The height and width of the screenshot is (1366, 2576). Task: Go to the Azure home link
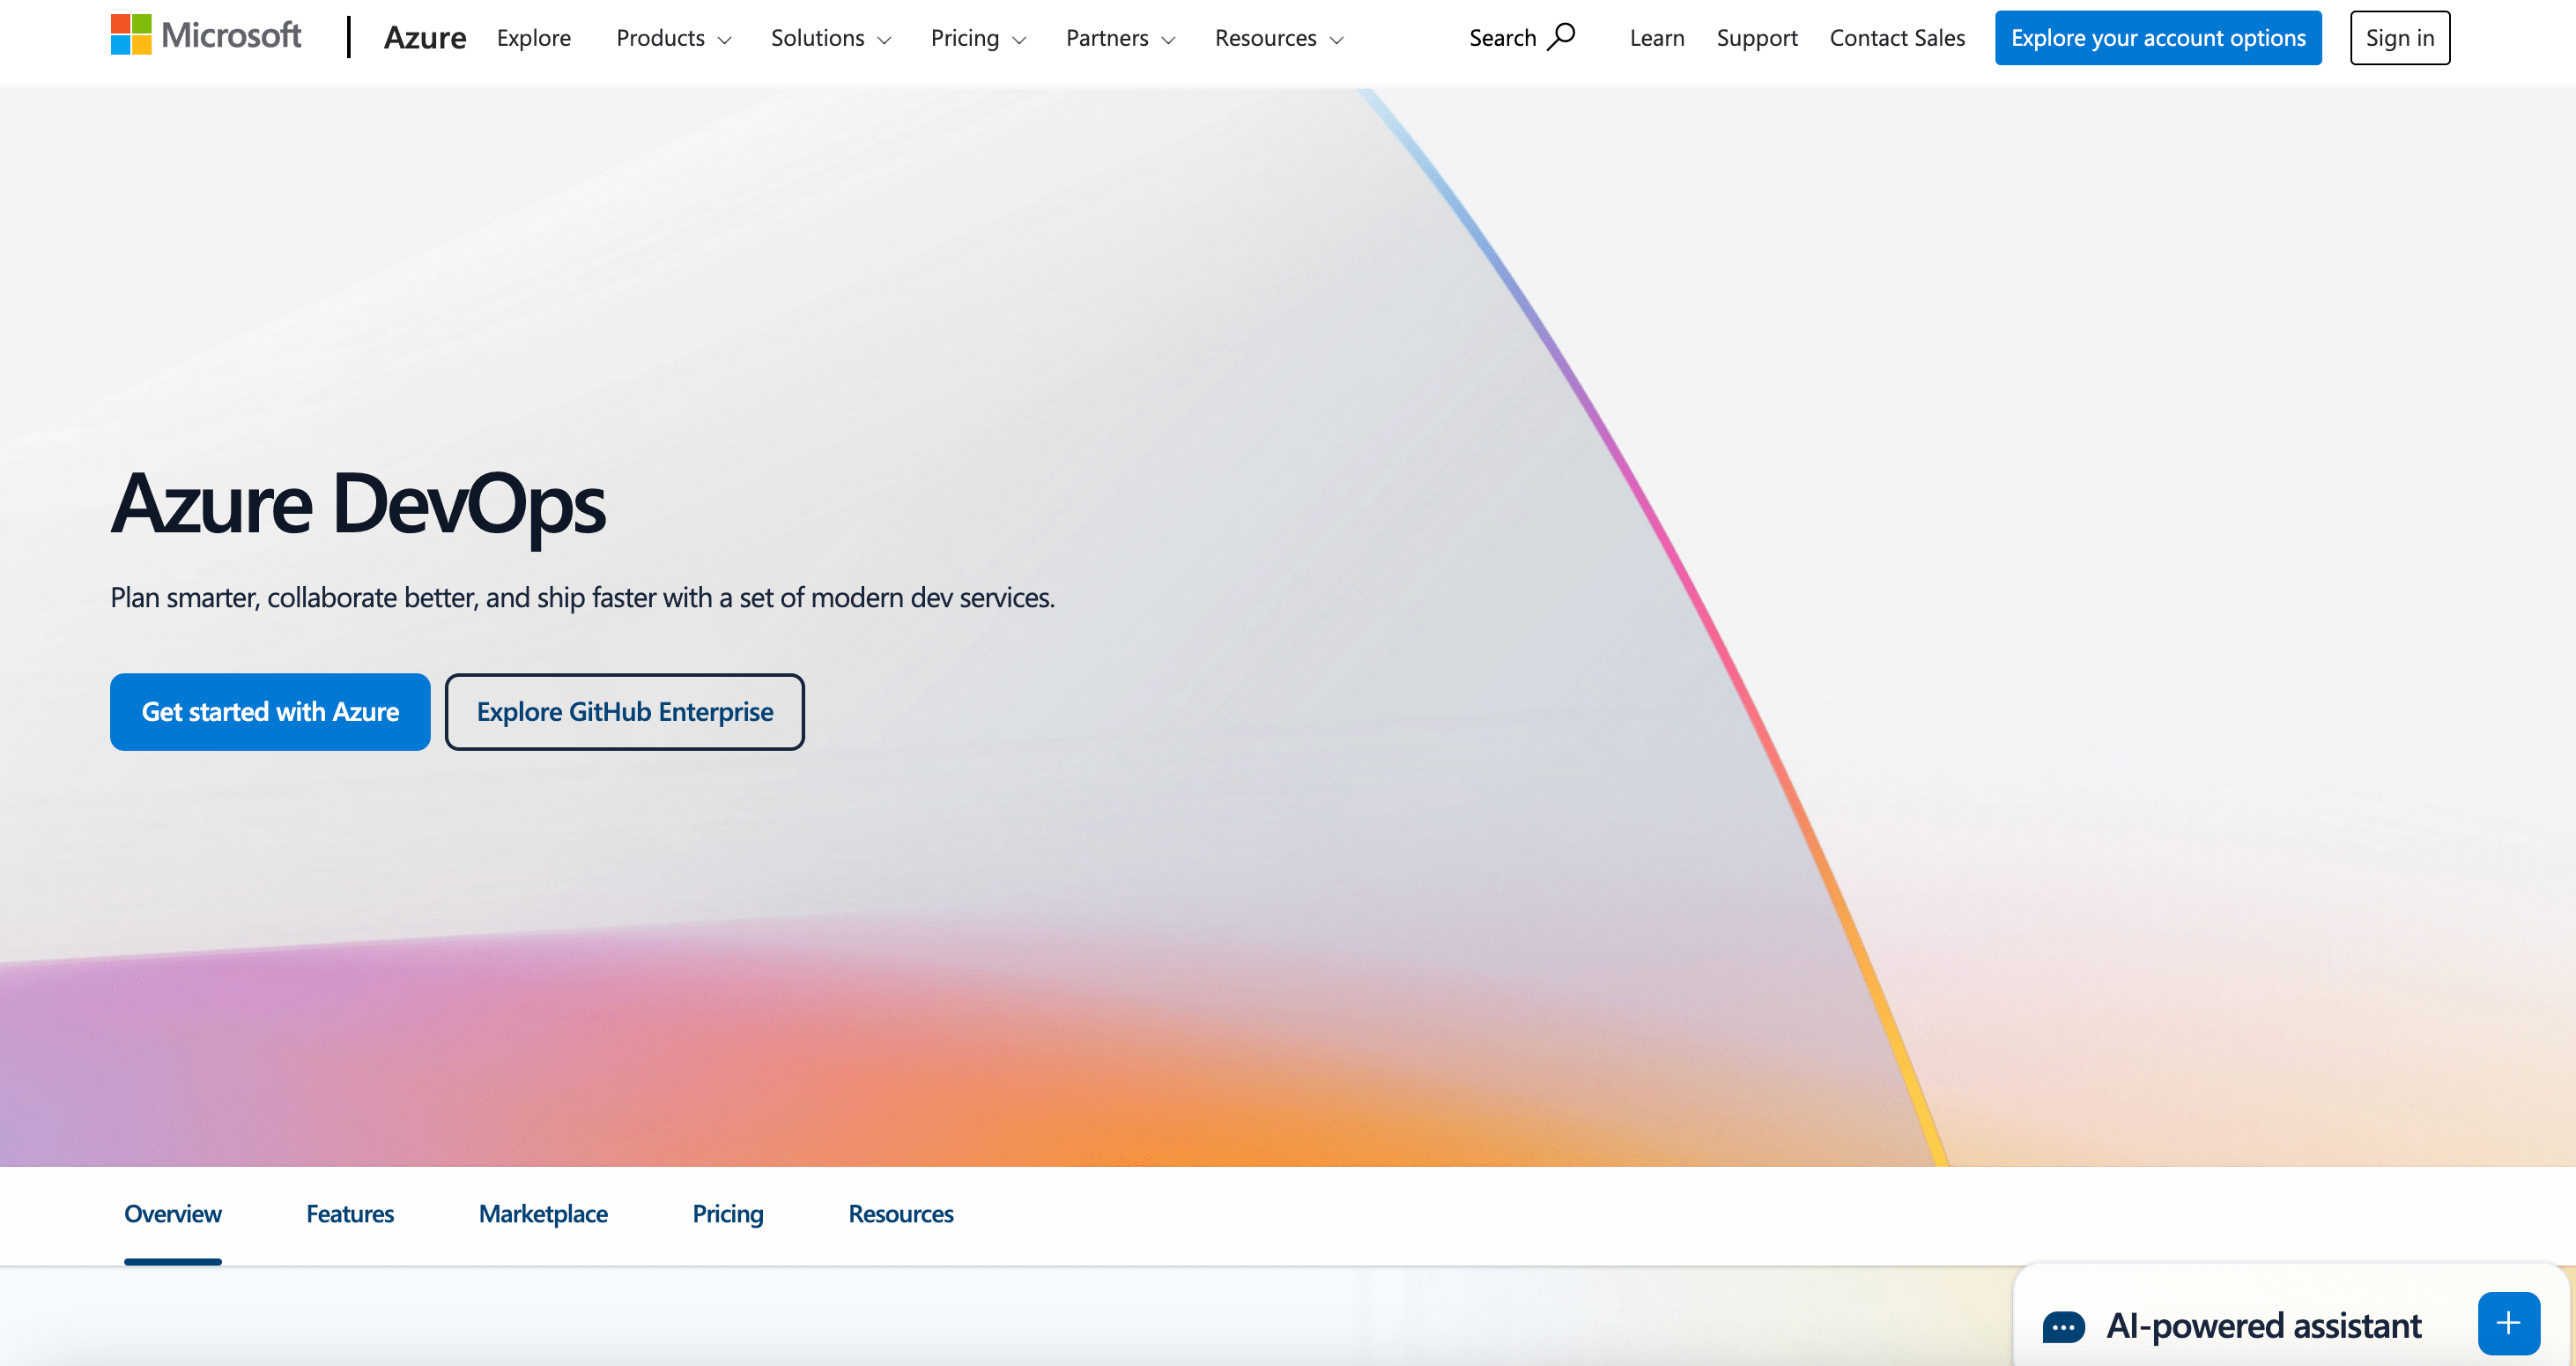point(425,38)
